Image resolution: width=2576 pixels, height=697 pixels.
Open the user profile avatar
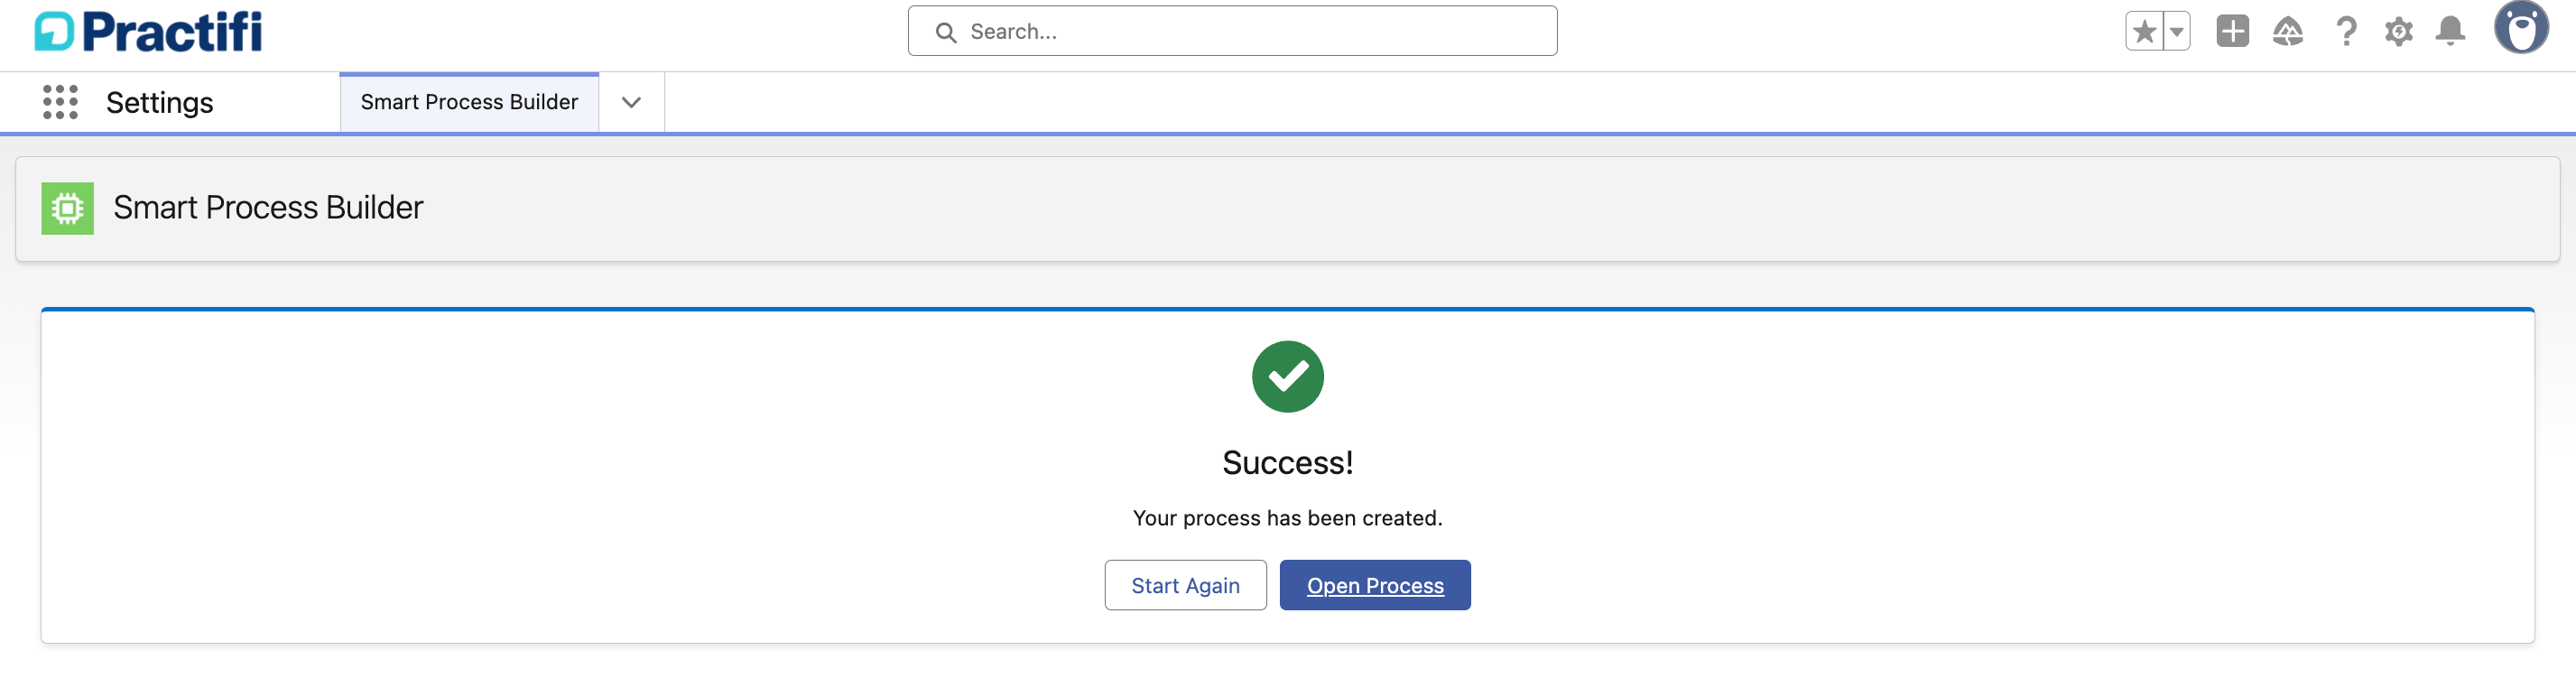click(x=2520, y=28)
